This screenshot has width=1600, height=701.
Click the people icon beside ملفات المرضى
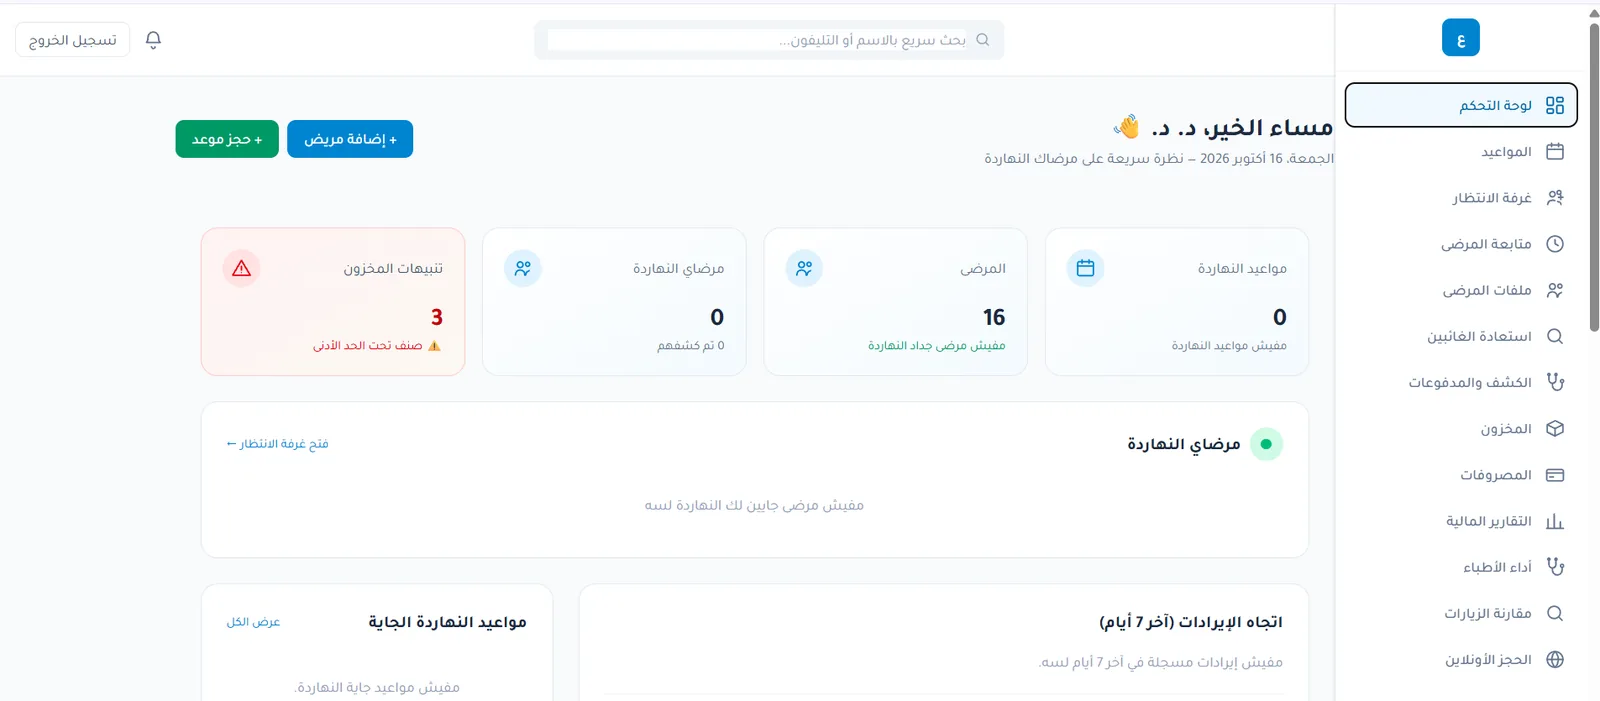(1555, 290)
